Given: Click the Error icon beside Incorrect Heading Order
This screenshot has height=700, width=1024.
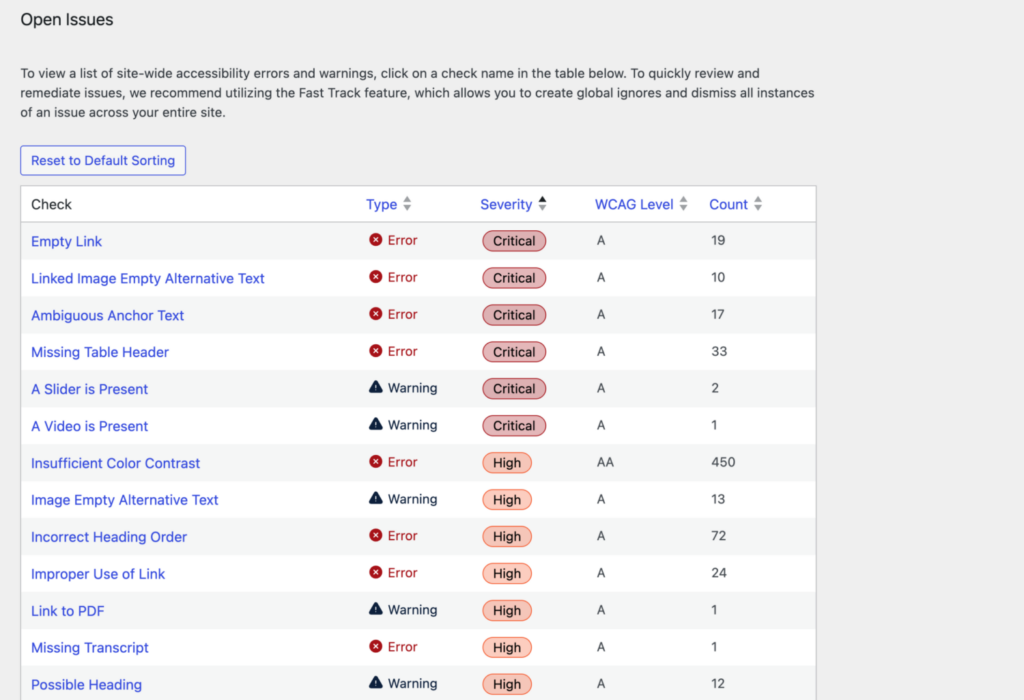Looking at the screenshot, I should tap(373, 536).
